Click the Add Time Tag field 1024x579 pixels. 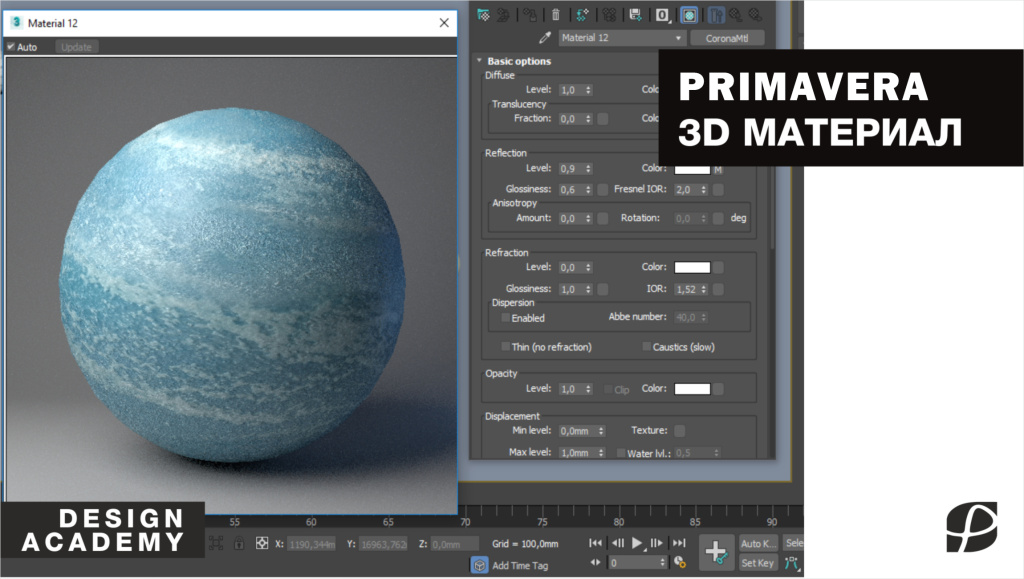520,566
